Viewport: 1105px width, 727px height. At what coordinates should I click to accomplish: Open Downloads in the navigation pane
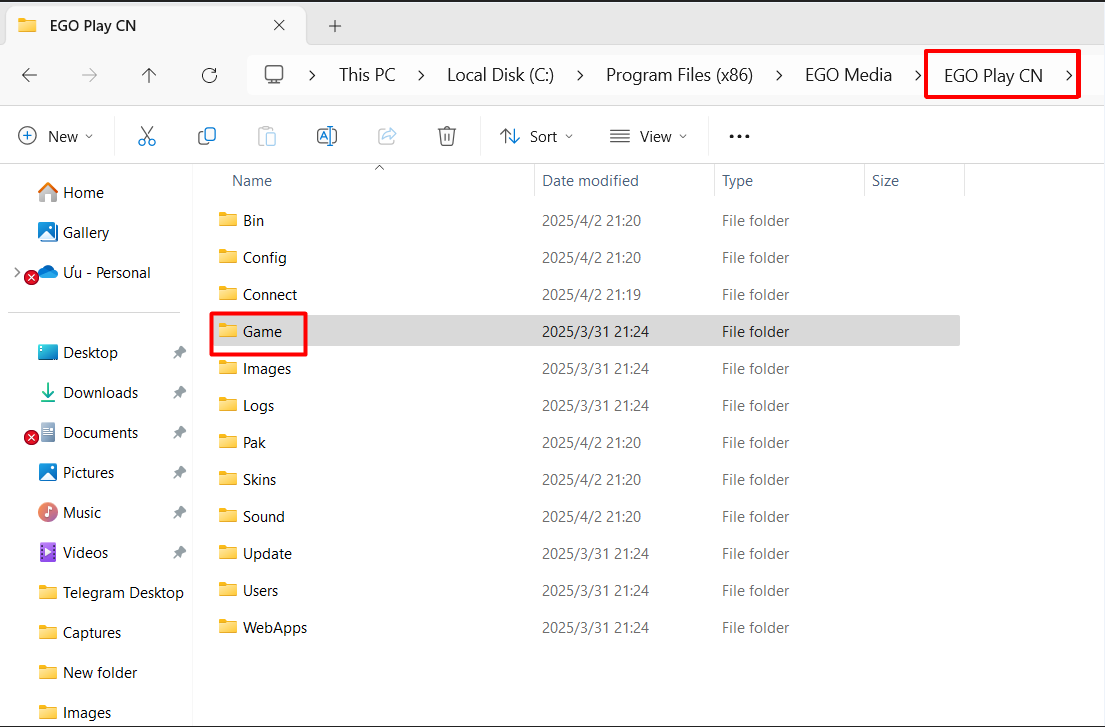[87, 392]
